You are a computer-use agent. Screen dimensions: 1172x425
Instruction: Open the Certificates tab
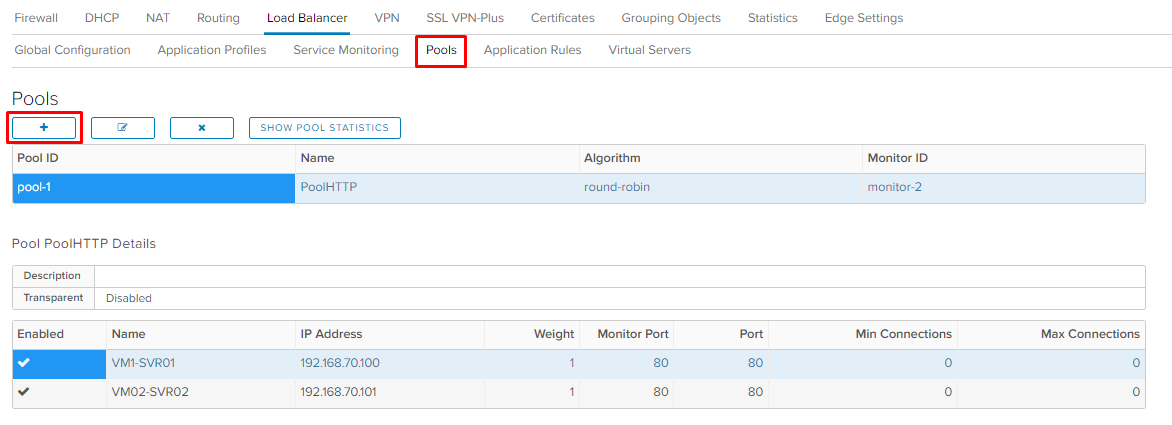coord(563,18)
